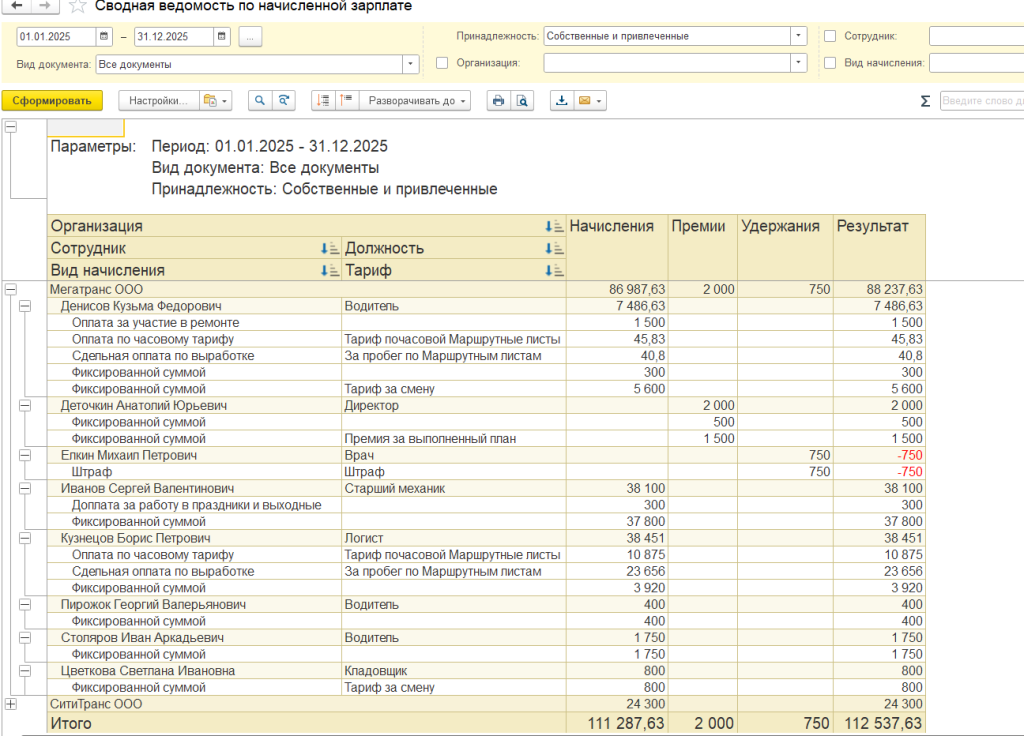Viewport: 1024px width, 736px height.
Task: Open the Вид документа dropdown list
Action: click(x=410, y=64)
